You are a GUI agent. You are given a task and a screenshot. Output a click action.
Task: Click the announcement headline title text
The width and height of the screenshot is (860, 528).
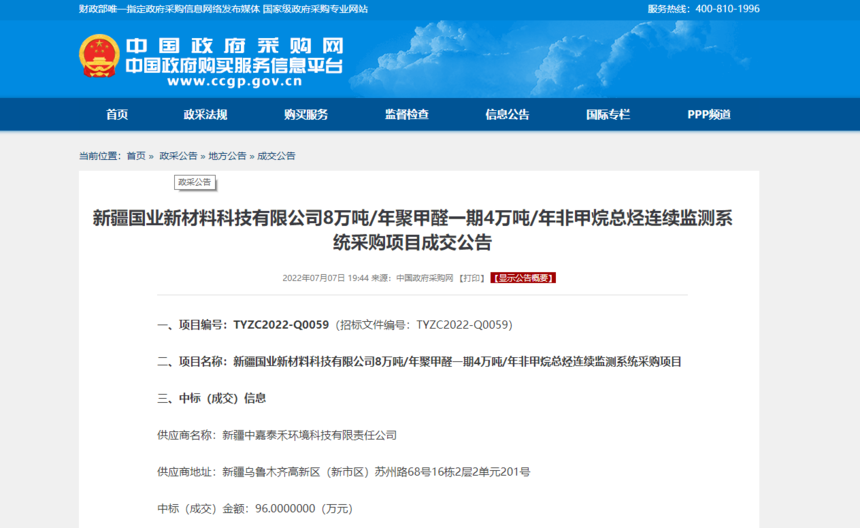(x=412, y=230)
